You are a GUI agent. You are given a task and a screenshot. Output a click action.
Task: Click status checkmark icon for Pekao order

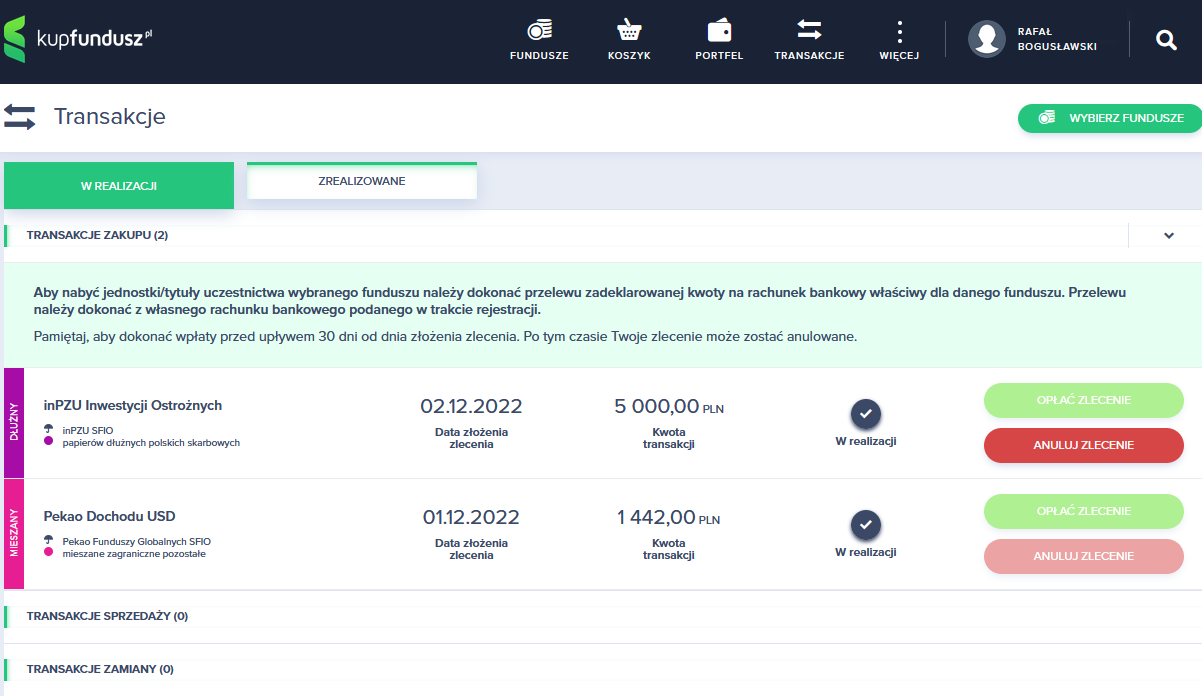[x=866, y=525]
